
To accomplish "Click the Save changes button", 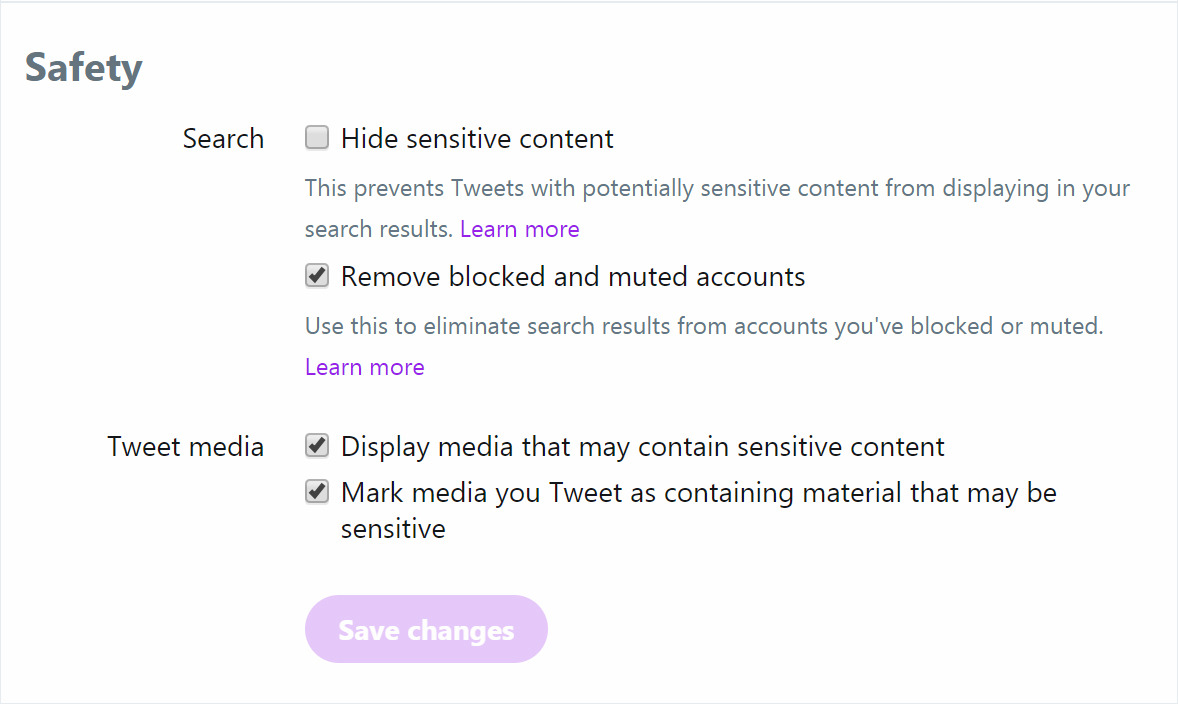I will tap(426, 629).
